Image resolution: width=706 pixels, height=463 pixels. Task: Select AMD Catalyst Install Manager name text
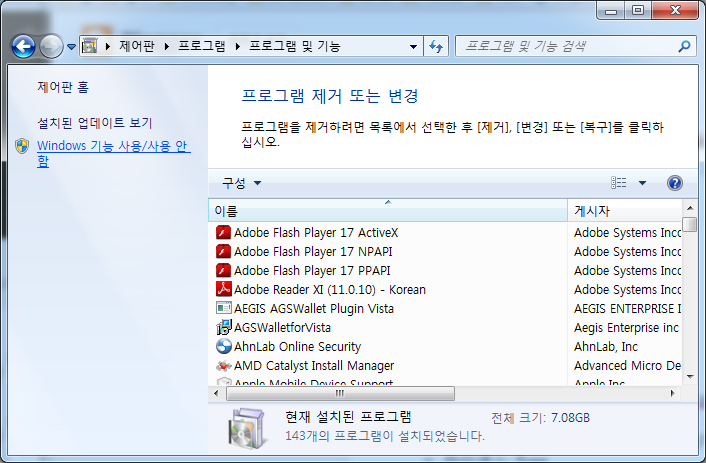pos(314,365)
